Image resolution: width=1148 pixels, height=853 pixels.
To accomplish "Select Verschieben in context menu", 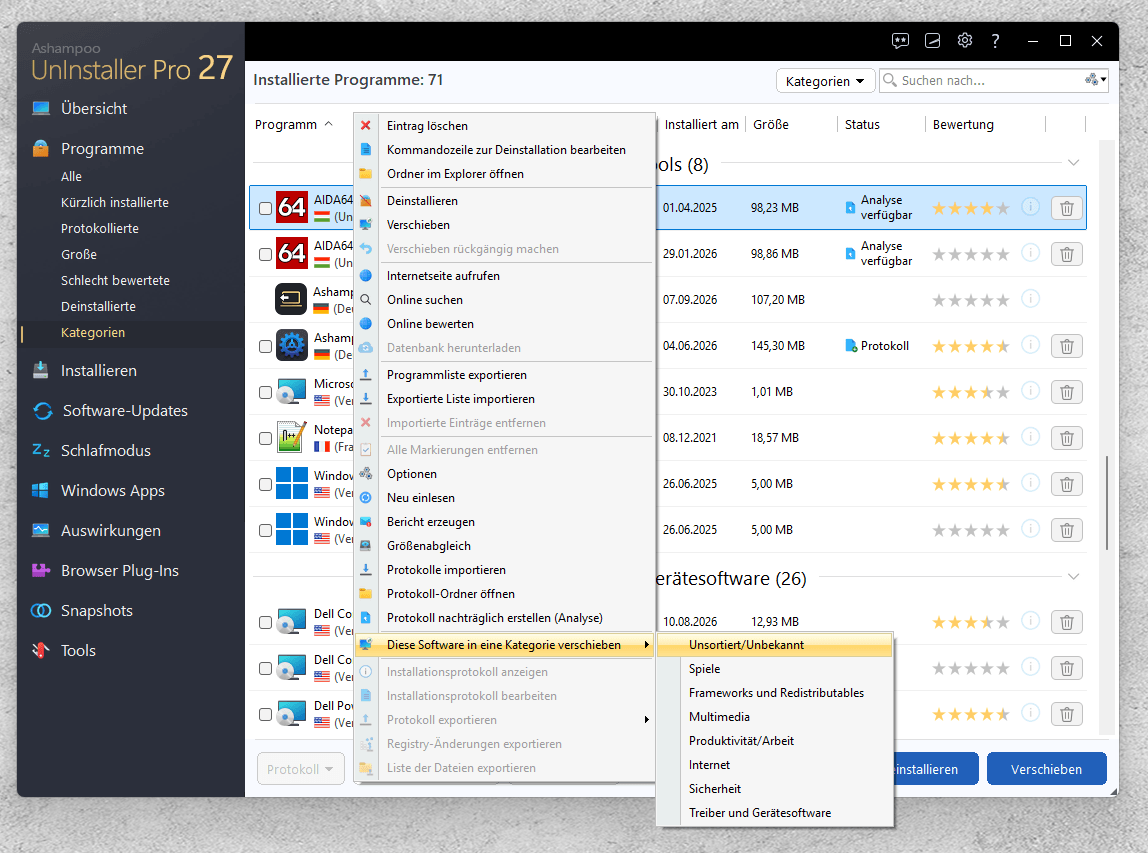I will pyautogui.click(x=418, y=225).
